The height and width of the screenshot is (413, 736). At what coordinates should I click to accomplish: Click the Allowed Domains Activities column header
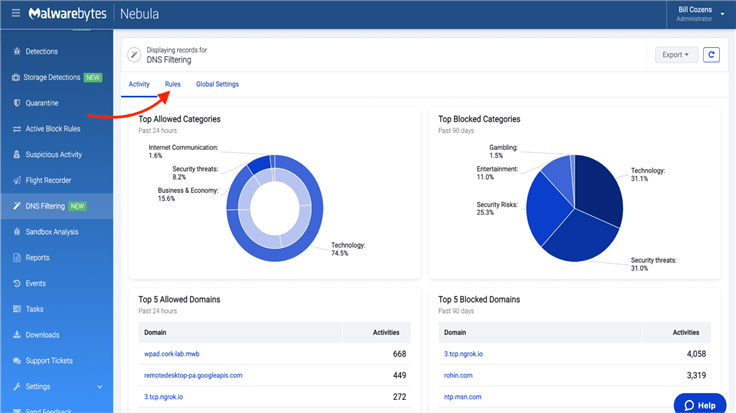pos(386,332)
